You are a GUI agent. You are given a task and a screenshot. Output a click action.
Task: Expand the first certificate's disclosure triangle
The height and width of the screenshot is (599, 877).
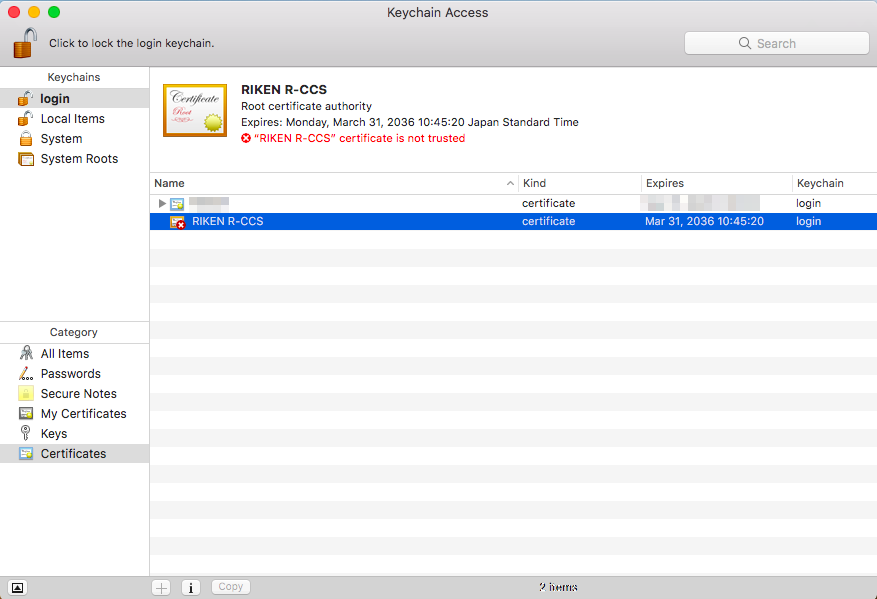point(162,203)
